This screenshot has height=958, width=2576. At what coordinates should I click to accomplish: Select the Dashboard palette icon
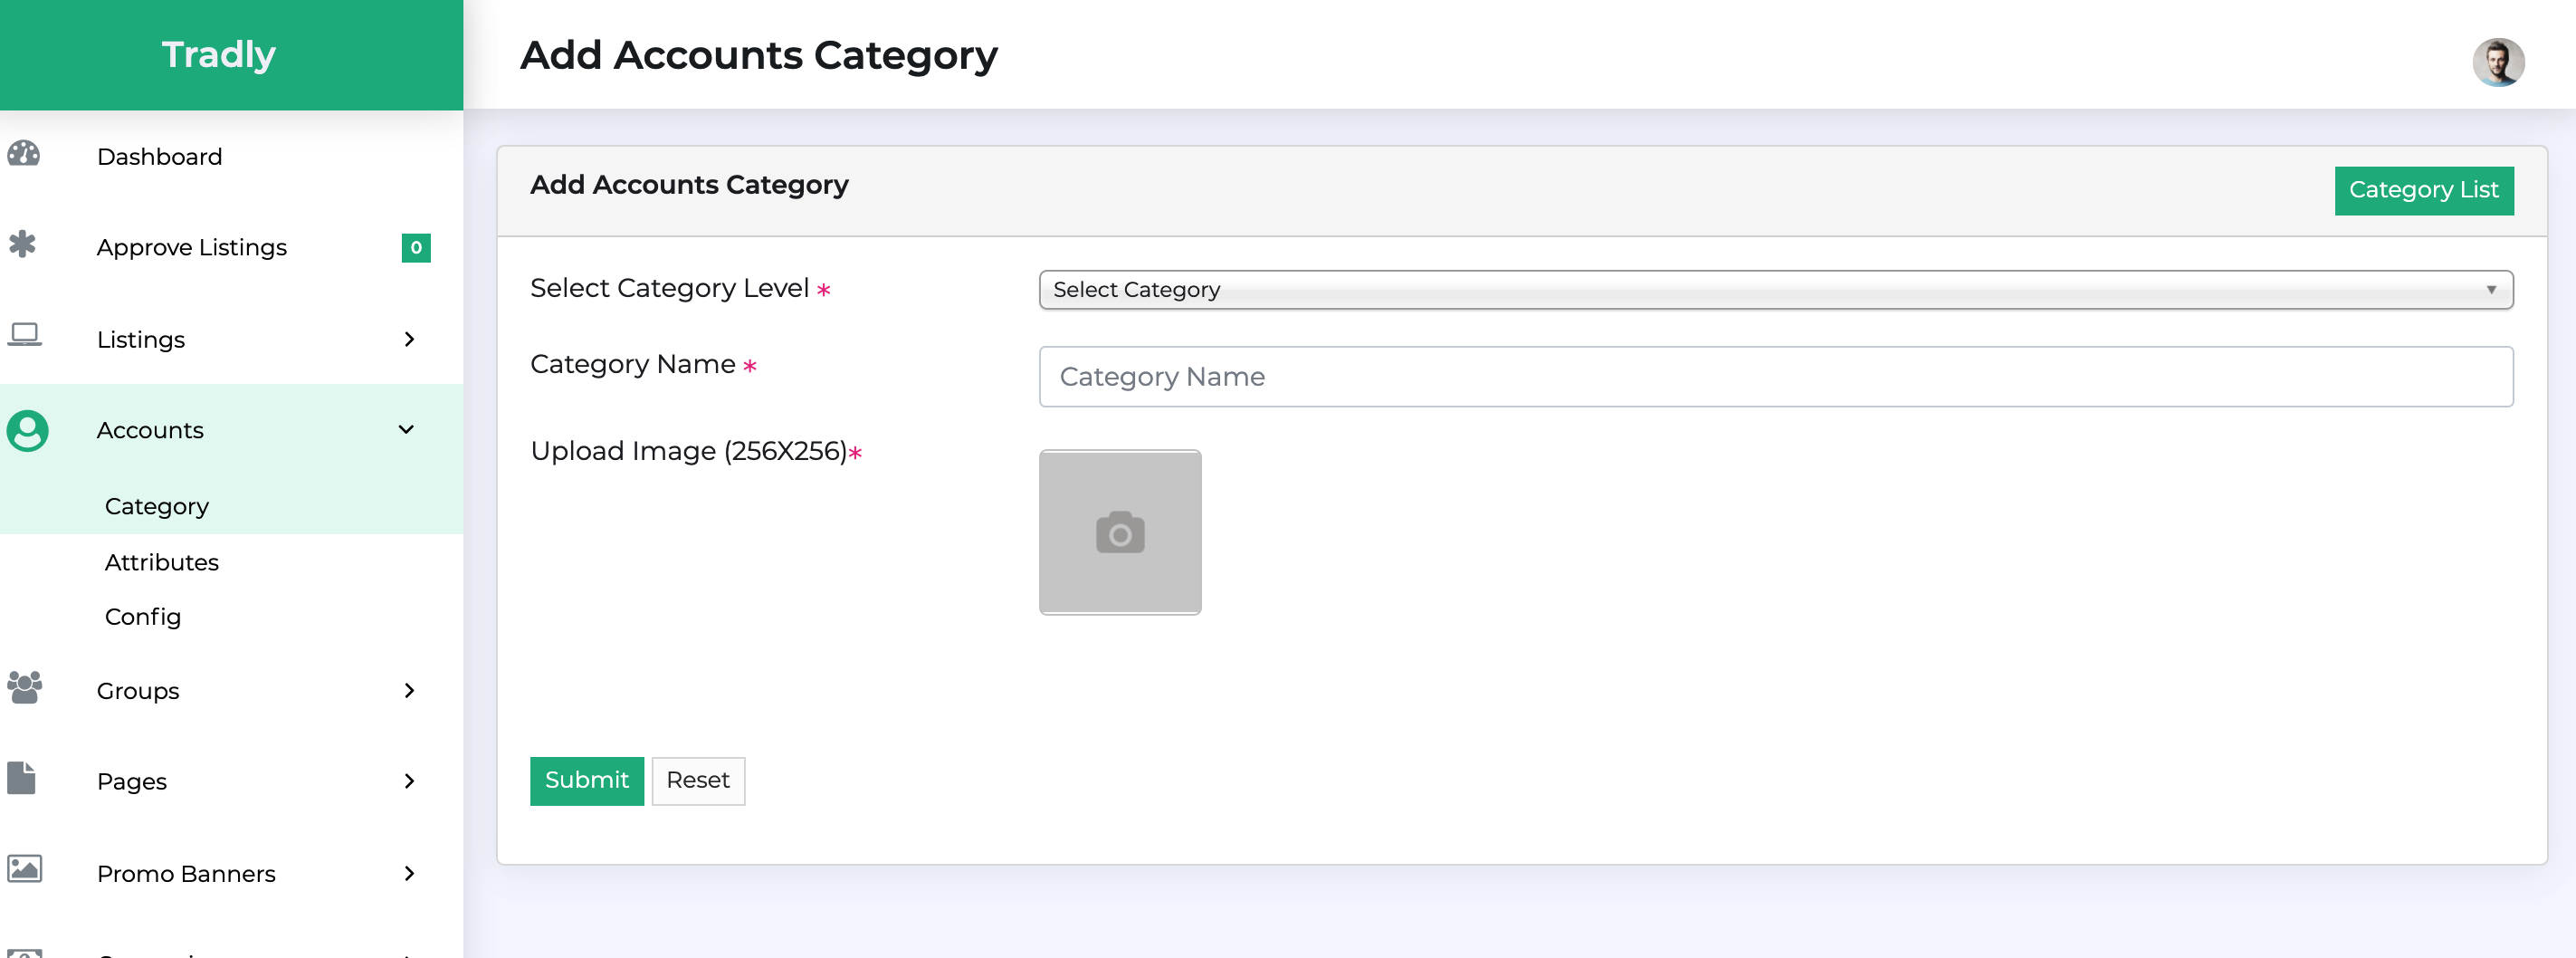24,154
